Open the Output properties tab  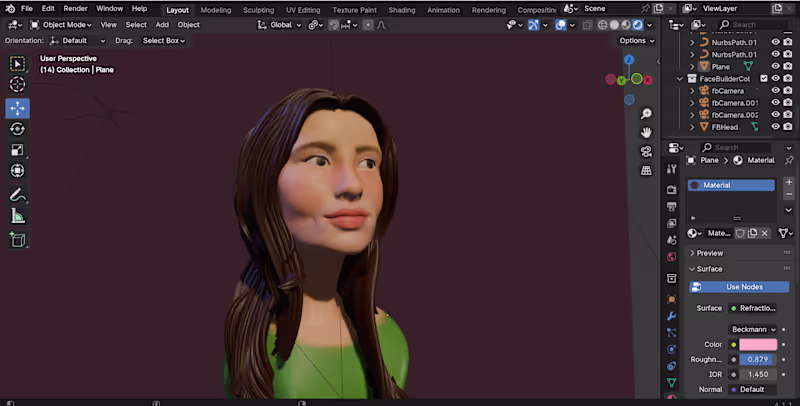[671, 206]
